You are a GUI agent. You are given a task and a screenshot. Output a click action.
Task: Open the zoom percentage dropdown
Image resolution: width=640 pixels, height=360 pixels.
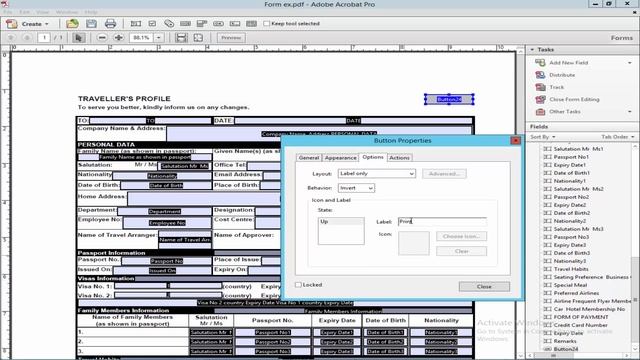coord(159,38)
